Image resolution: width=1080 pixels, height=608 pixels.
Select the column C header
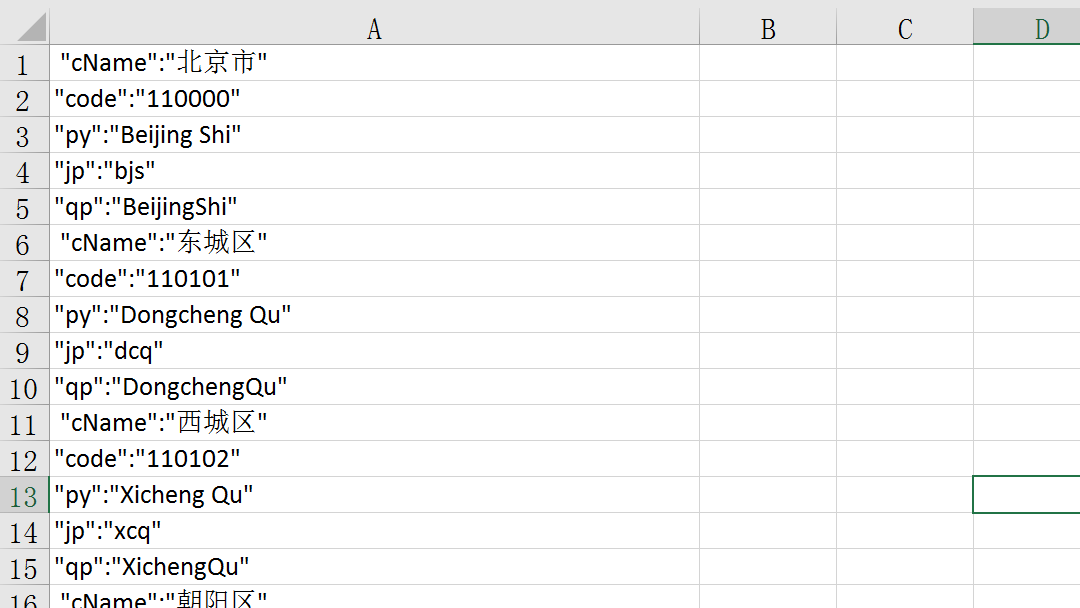click(905, 29)
